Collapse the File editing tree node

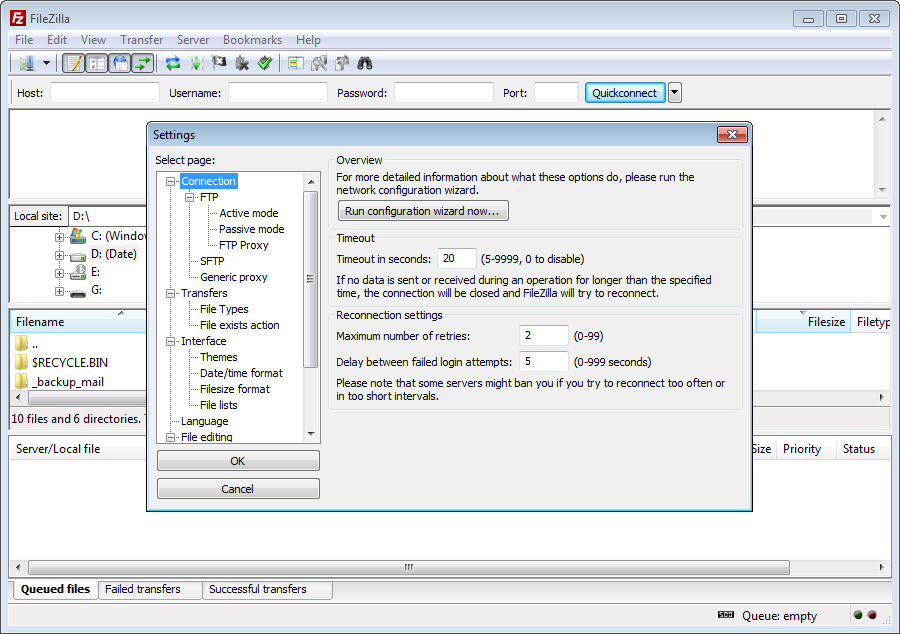170,437
